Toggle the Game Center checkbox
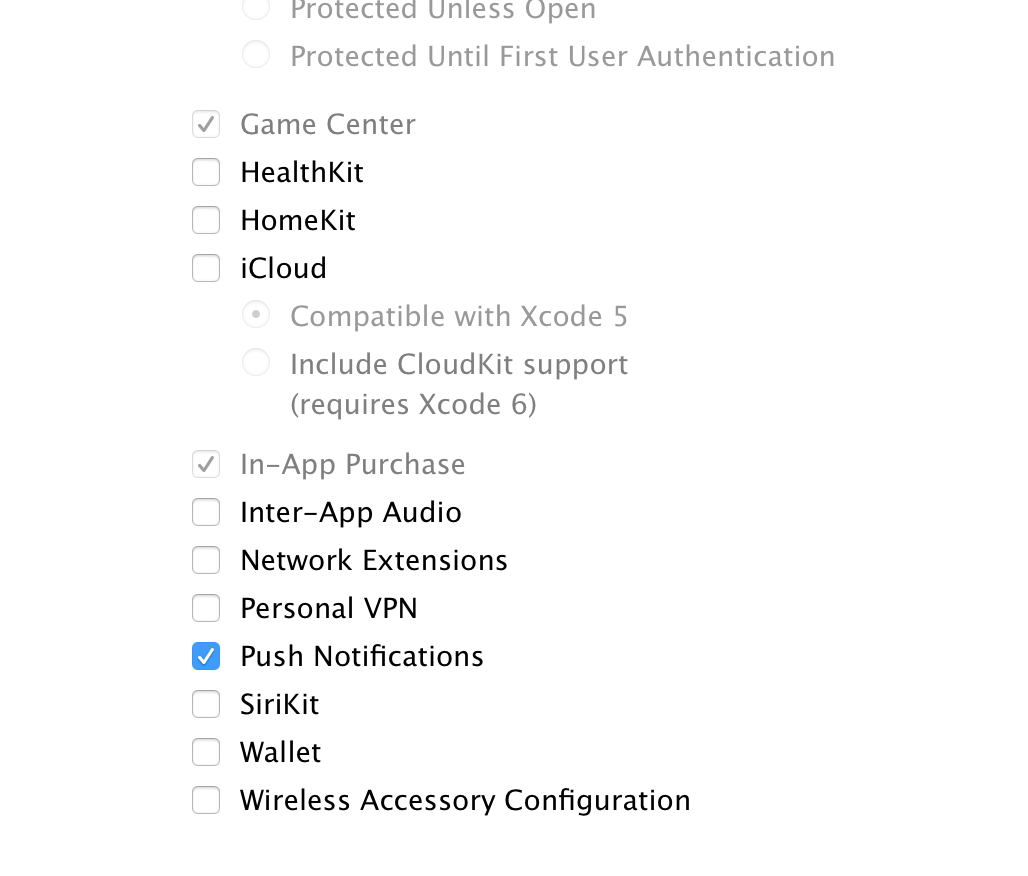 (206, 124)
